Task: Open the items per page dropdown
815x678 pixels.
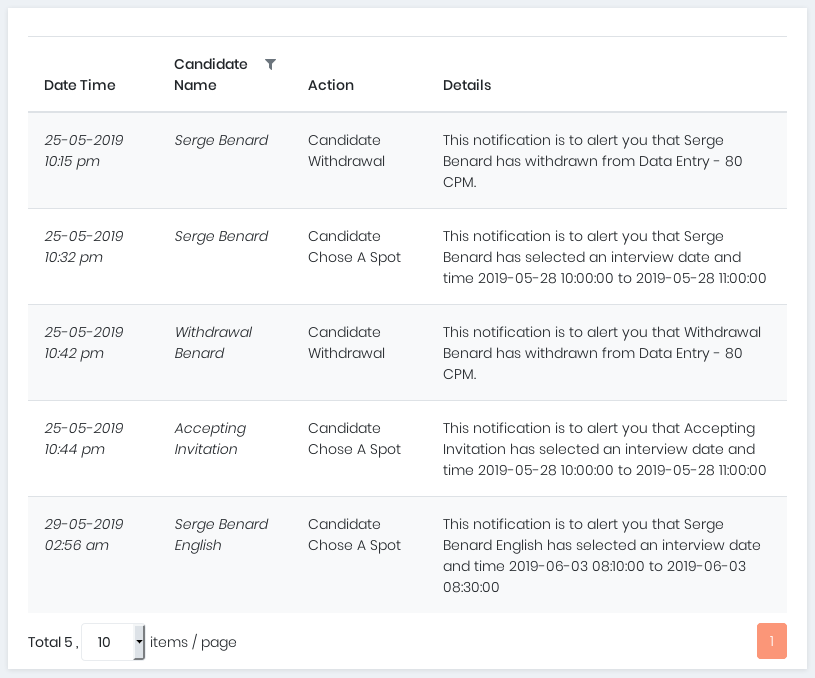Action: (x=113, y=642)
